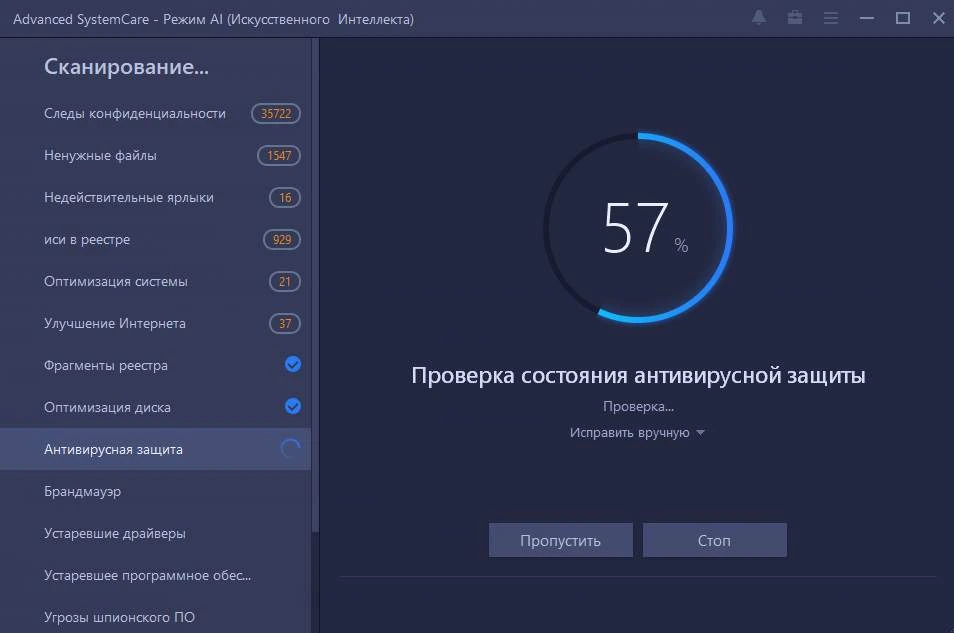Open the toolbox briefcase icon
Screen dimensions: 954x633
pyautogui.click(x=795, y=18)
